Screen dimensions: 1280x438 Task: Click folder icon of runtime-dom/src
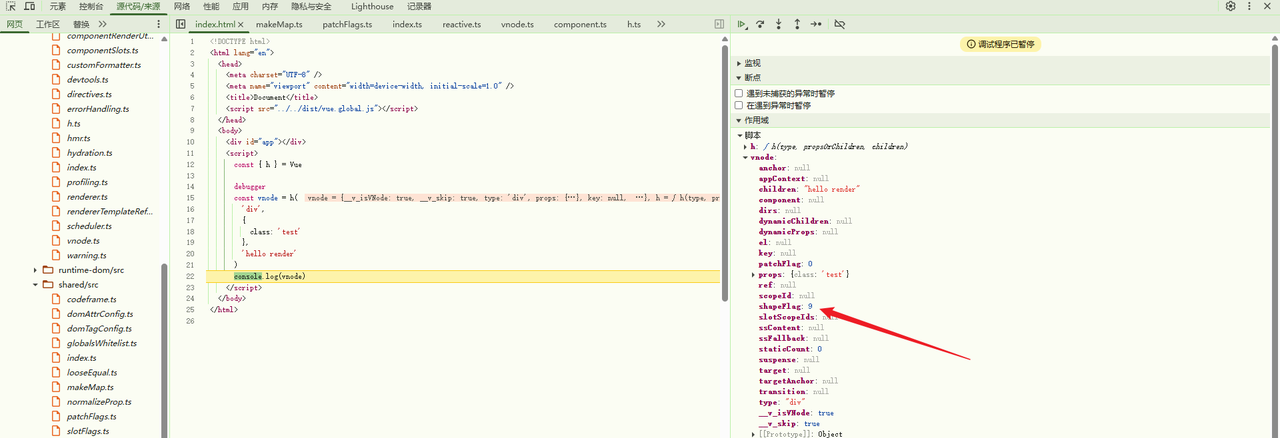pos(47,270)
